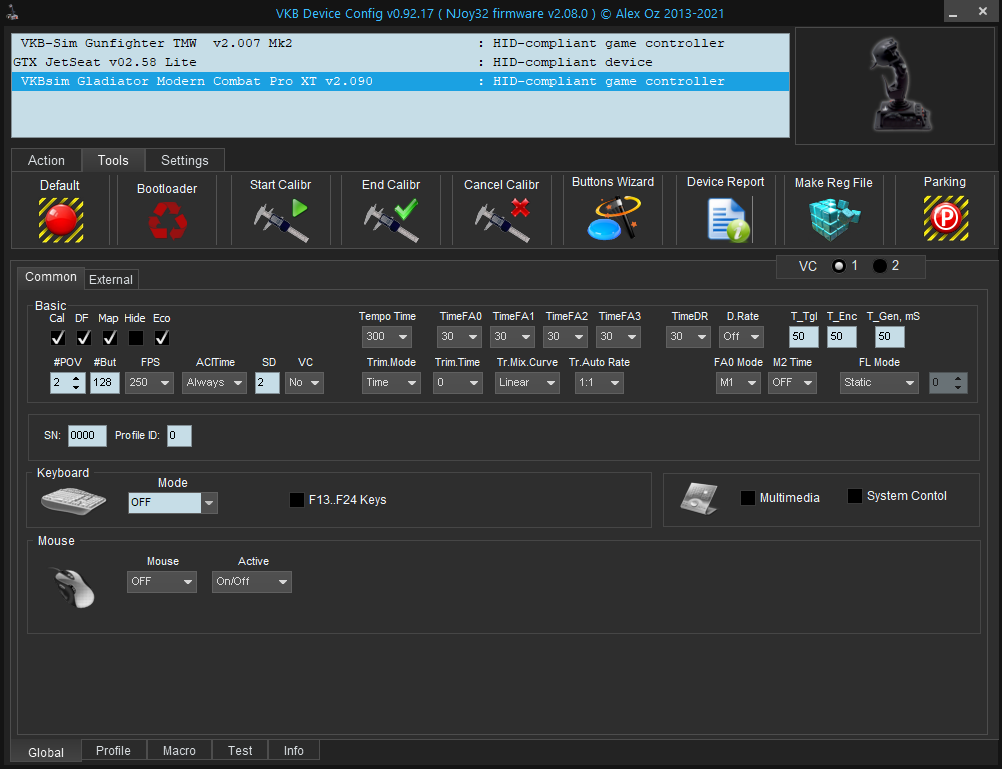Switch to the Action tab
The width and height of the screenshot is (1002, 769).
[x=46, y=160]
